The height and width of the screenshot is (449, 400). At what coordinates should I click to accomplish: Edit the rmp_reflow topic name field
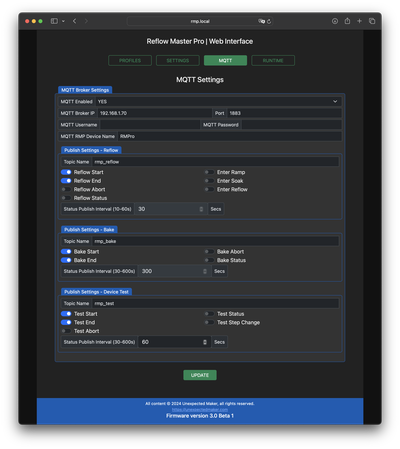(215, 162)
